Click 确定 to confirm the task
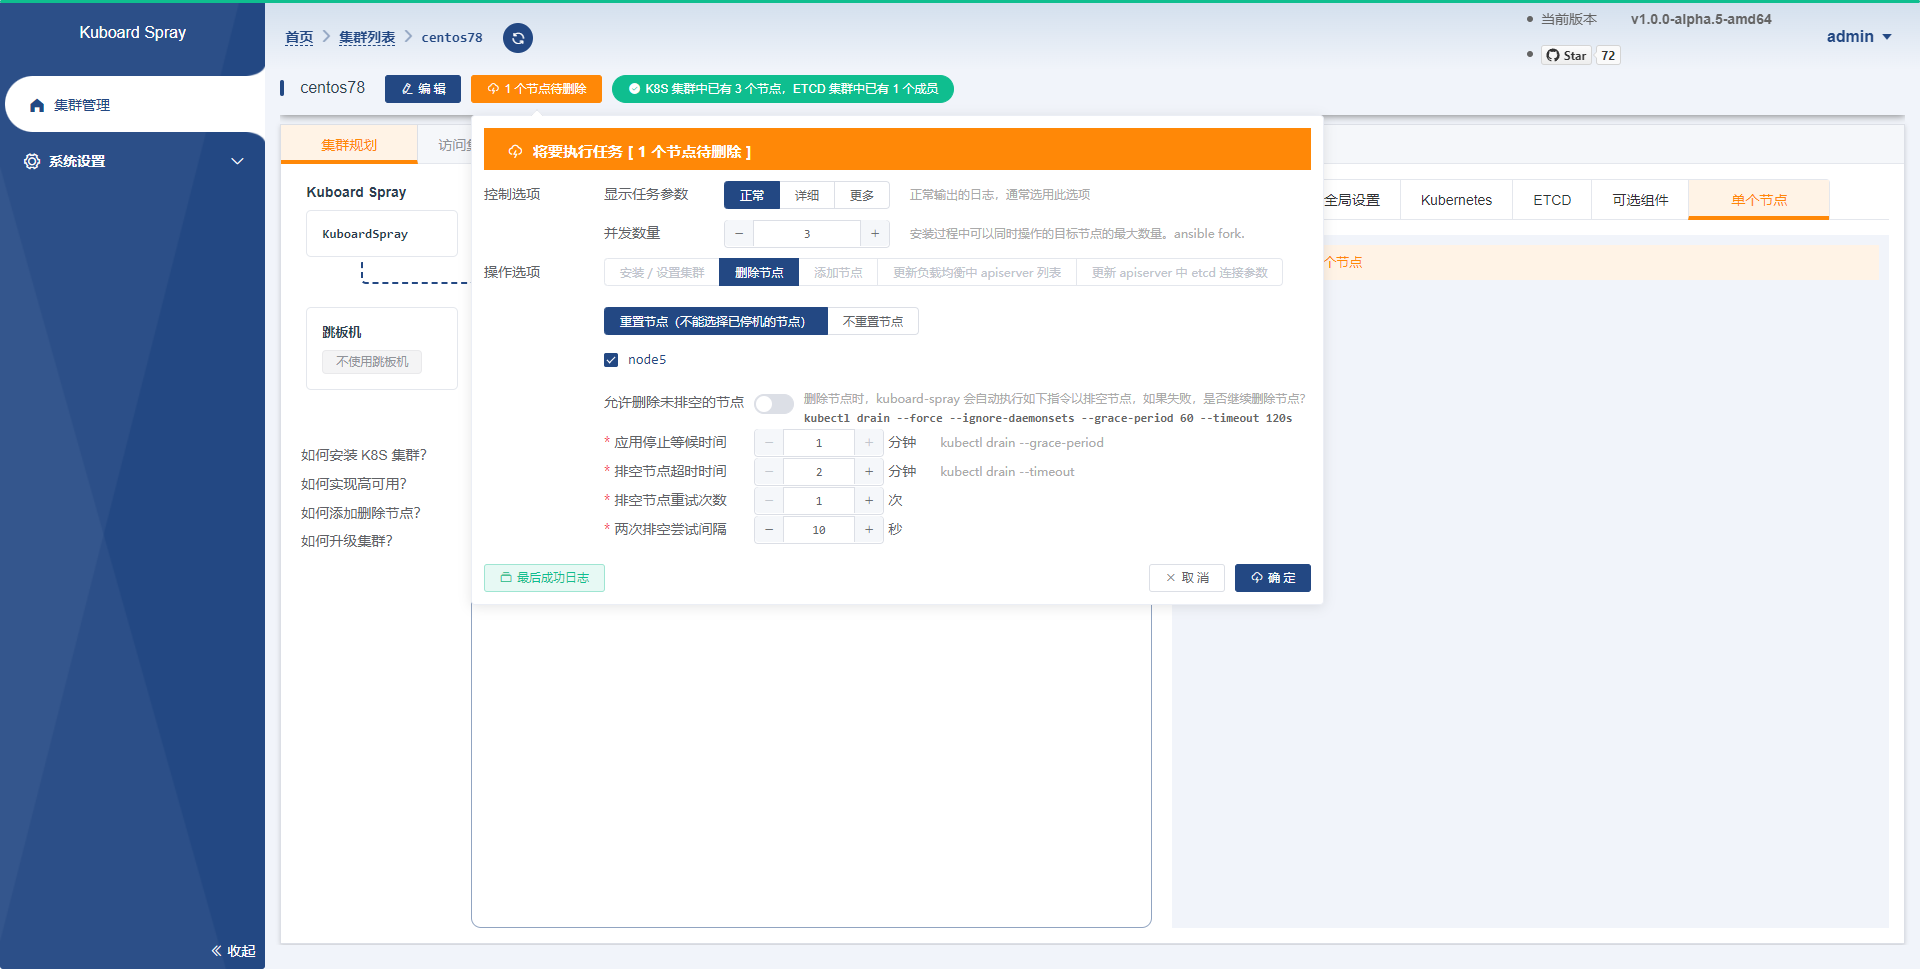 (x=1273, y=578)
